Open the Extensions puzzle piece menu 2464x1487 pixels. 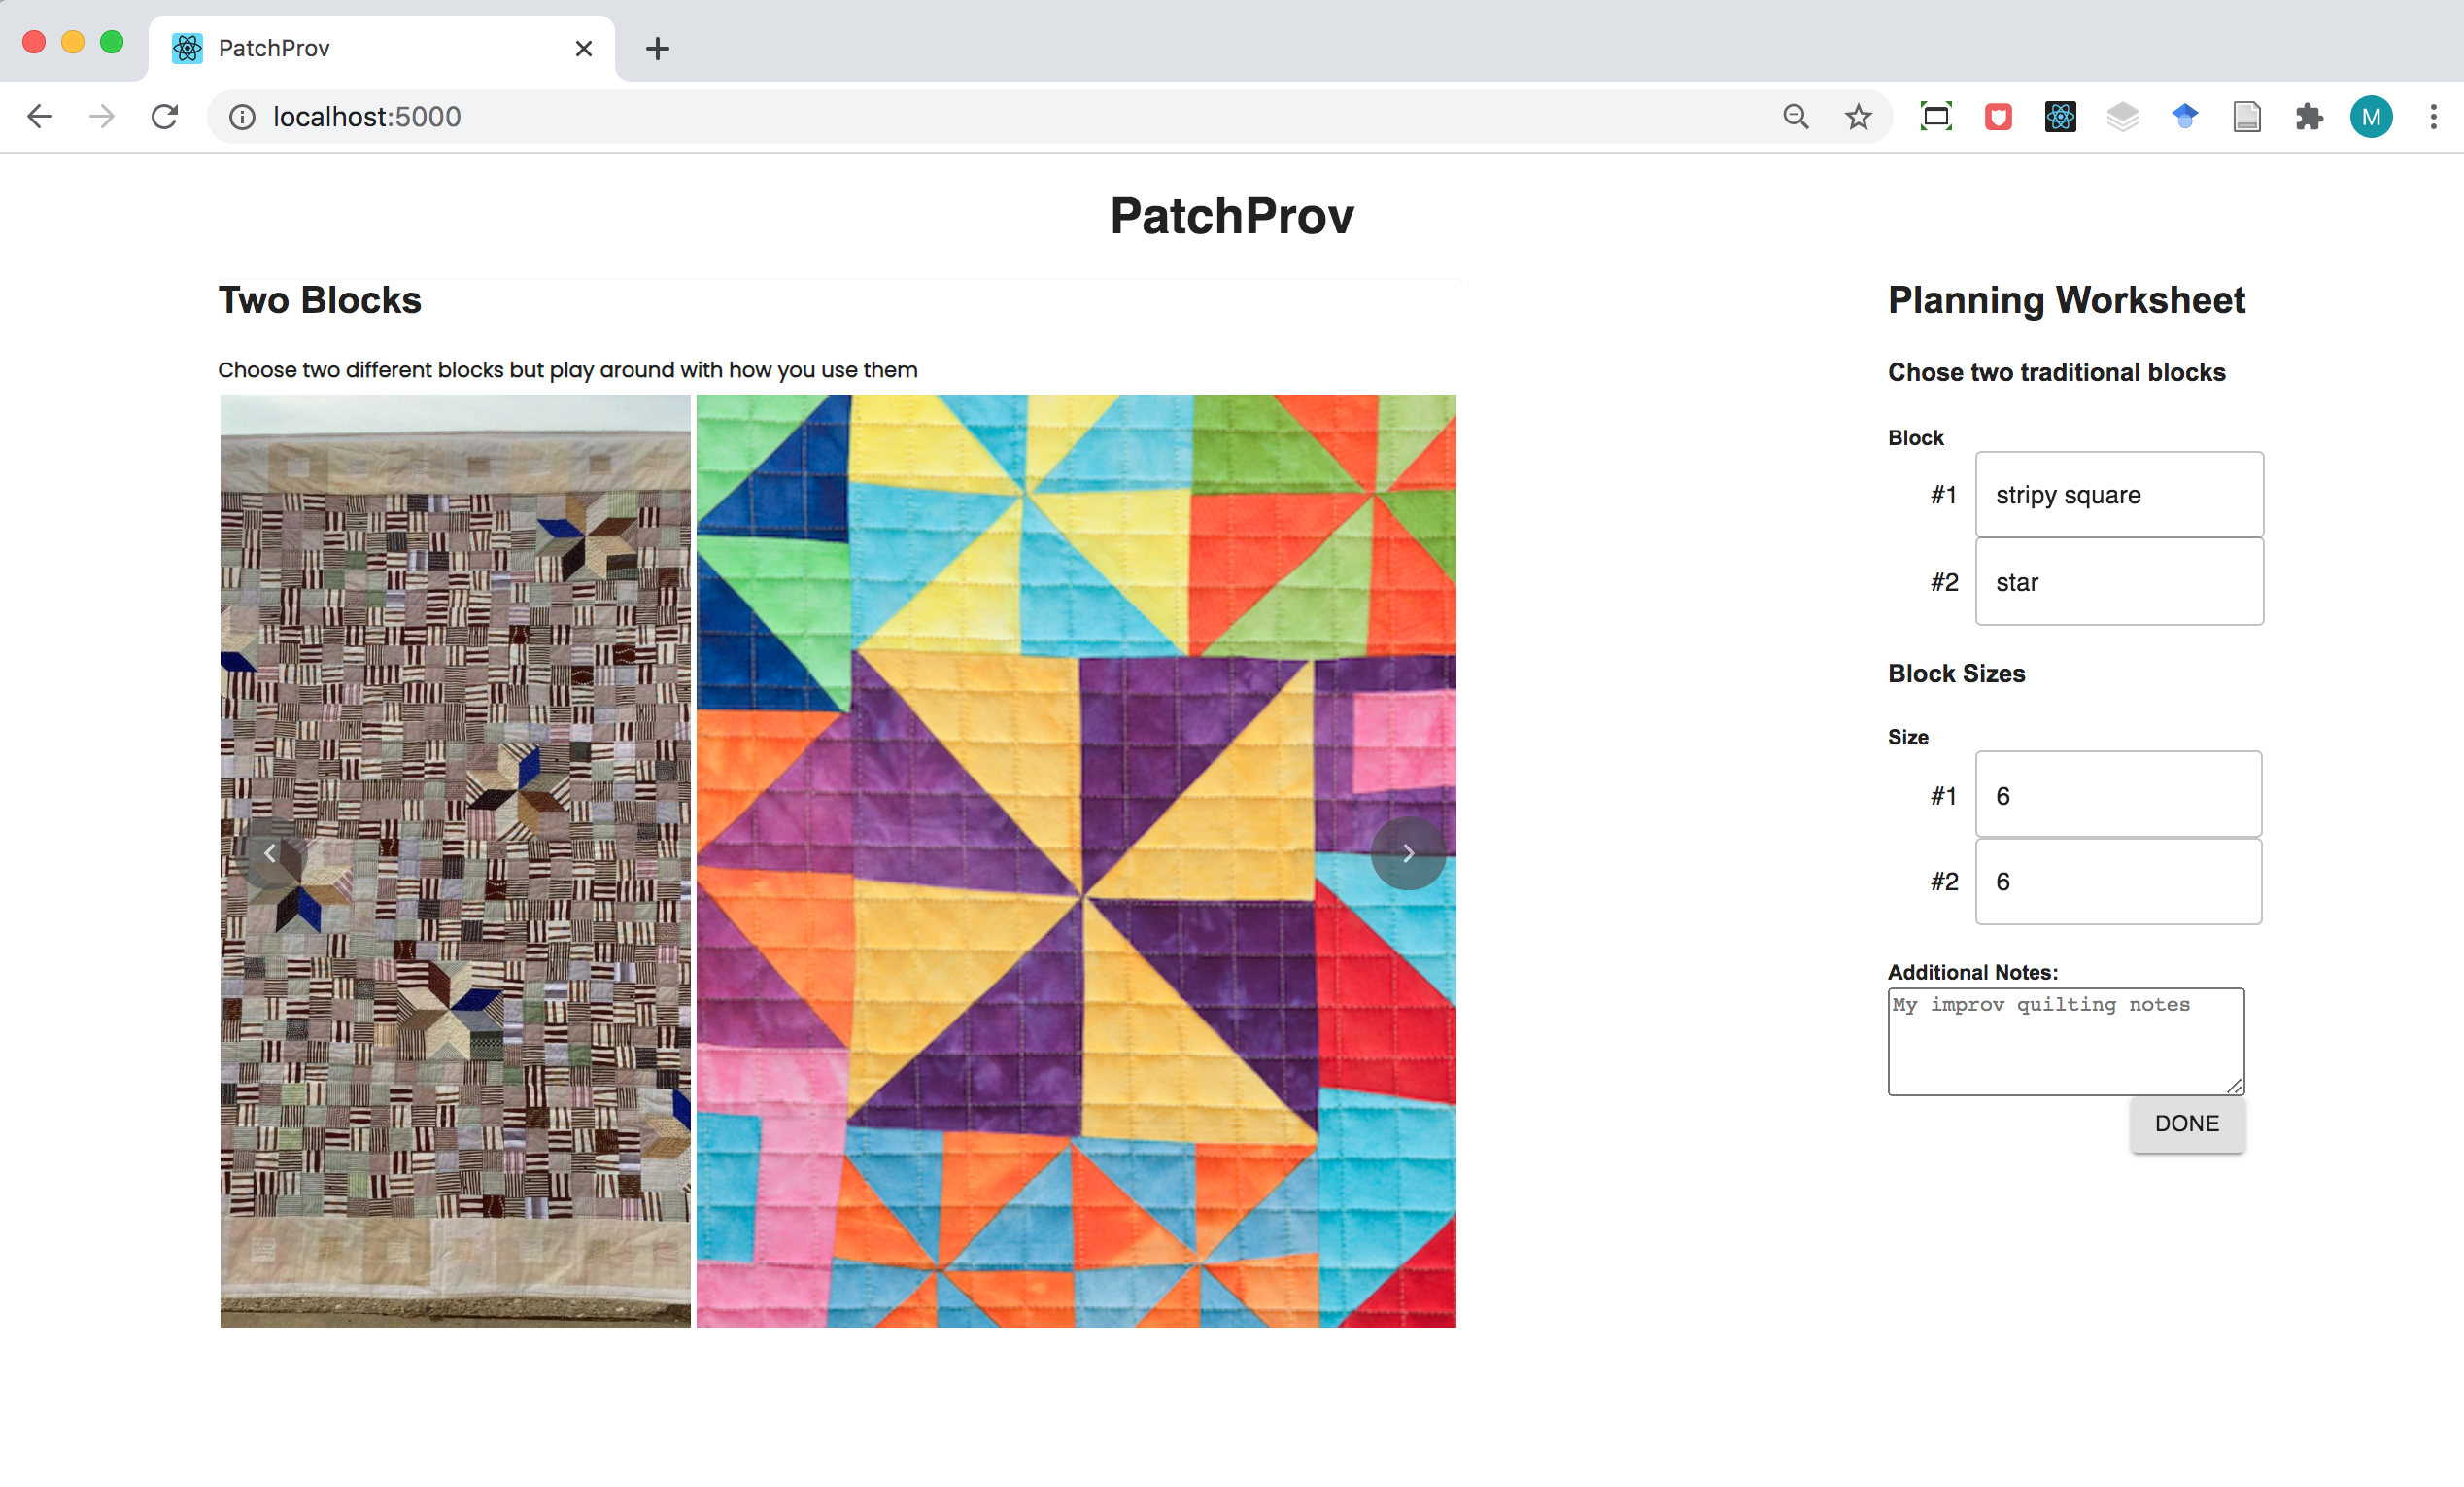point(2309,117)
